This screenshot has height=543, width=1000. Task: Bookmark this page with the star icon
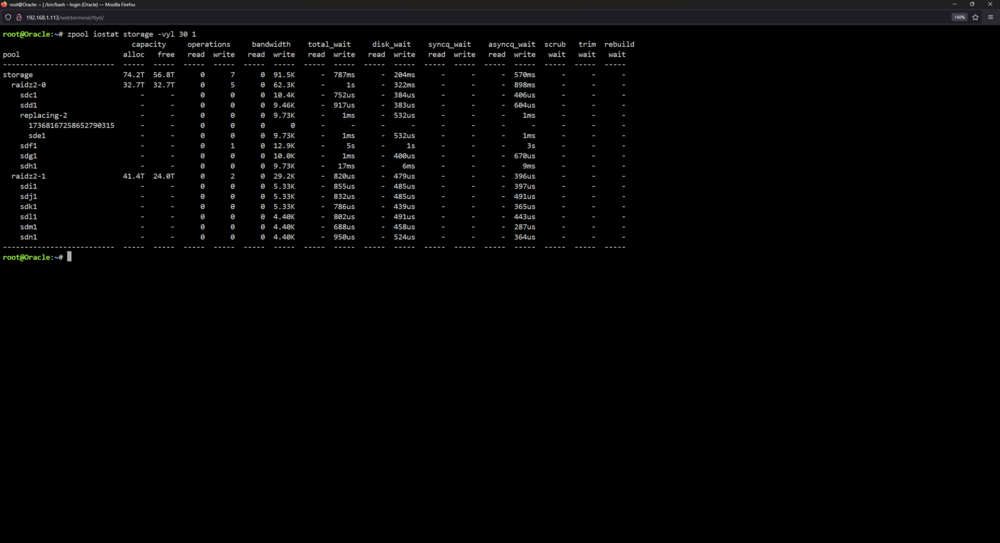coord(975,17)
